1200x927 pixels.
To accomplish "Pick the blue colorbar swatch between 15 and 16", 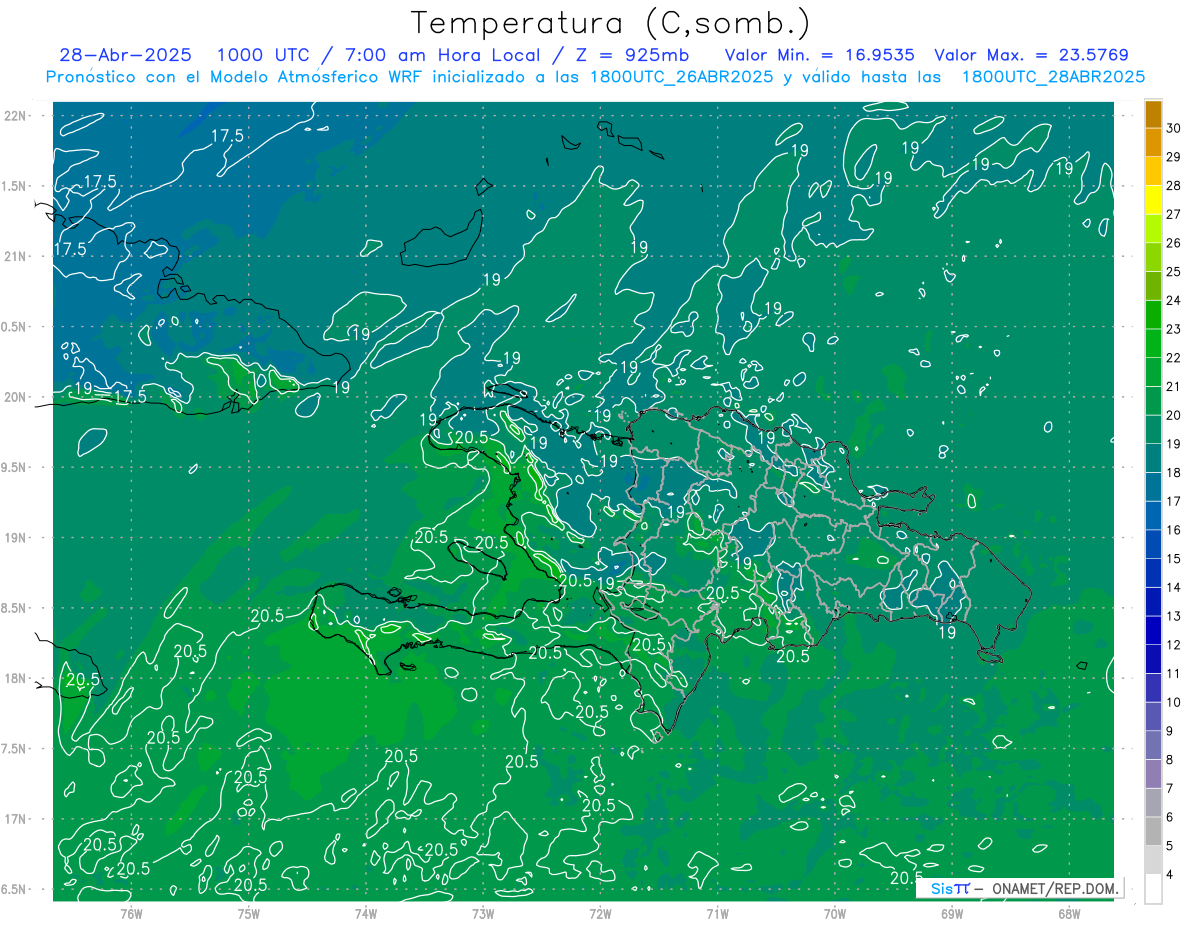I will [x=1153, y=544].
